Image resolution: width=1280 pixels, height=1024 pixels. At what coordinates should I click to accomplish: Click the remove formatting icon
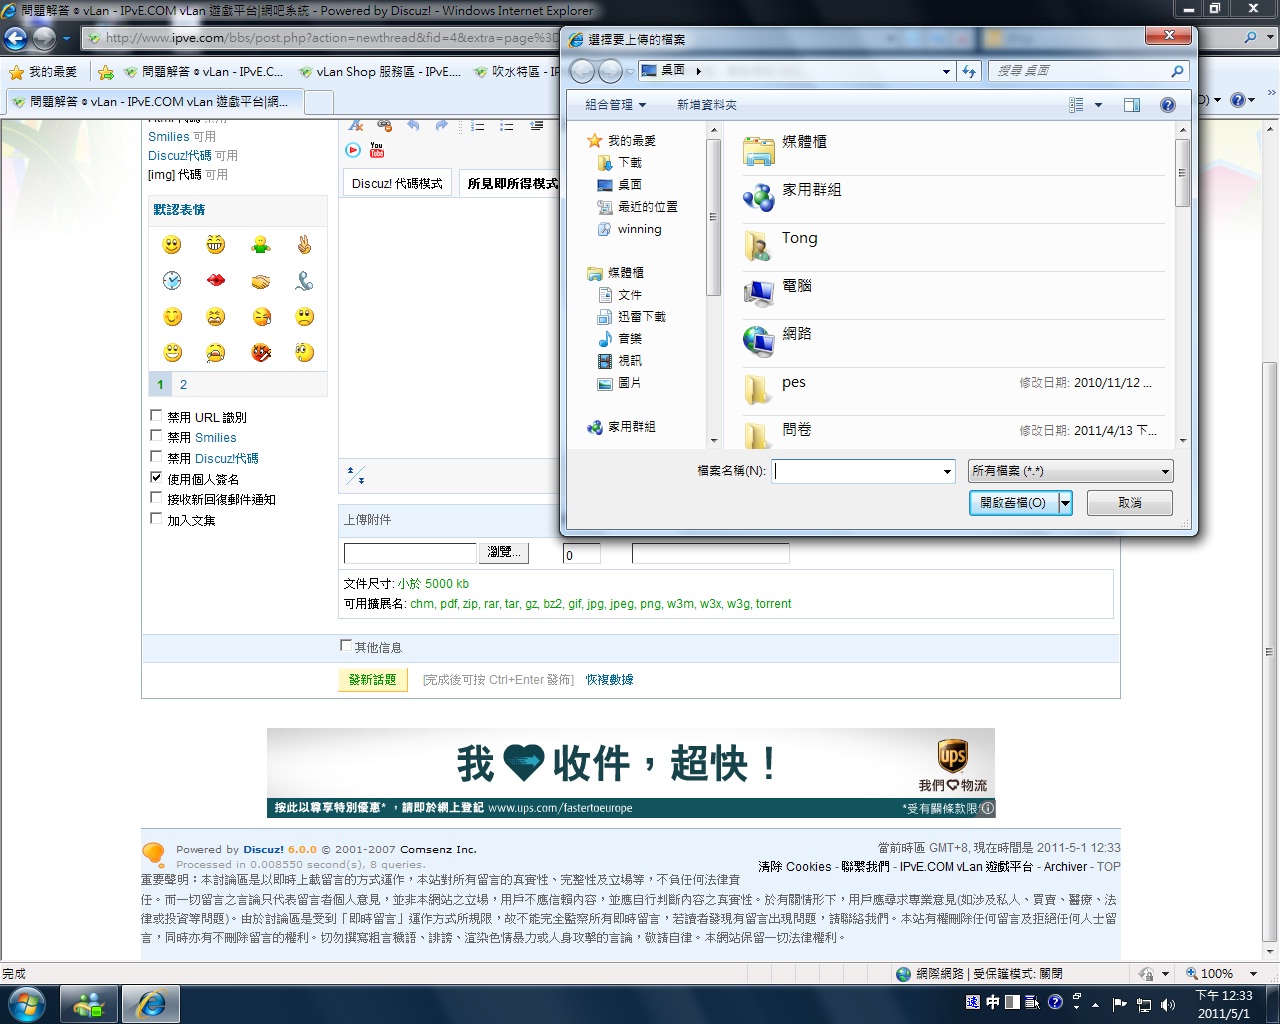(356, 126)
